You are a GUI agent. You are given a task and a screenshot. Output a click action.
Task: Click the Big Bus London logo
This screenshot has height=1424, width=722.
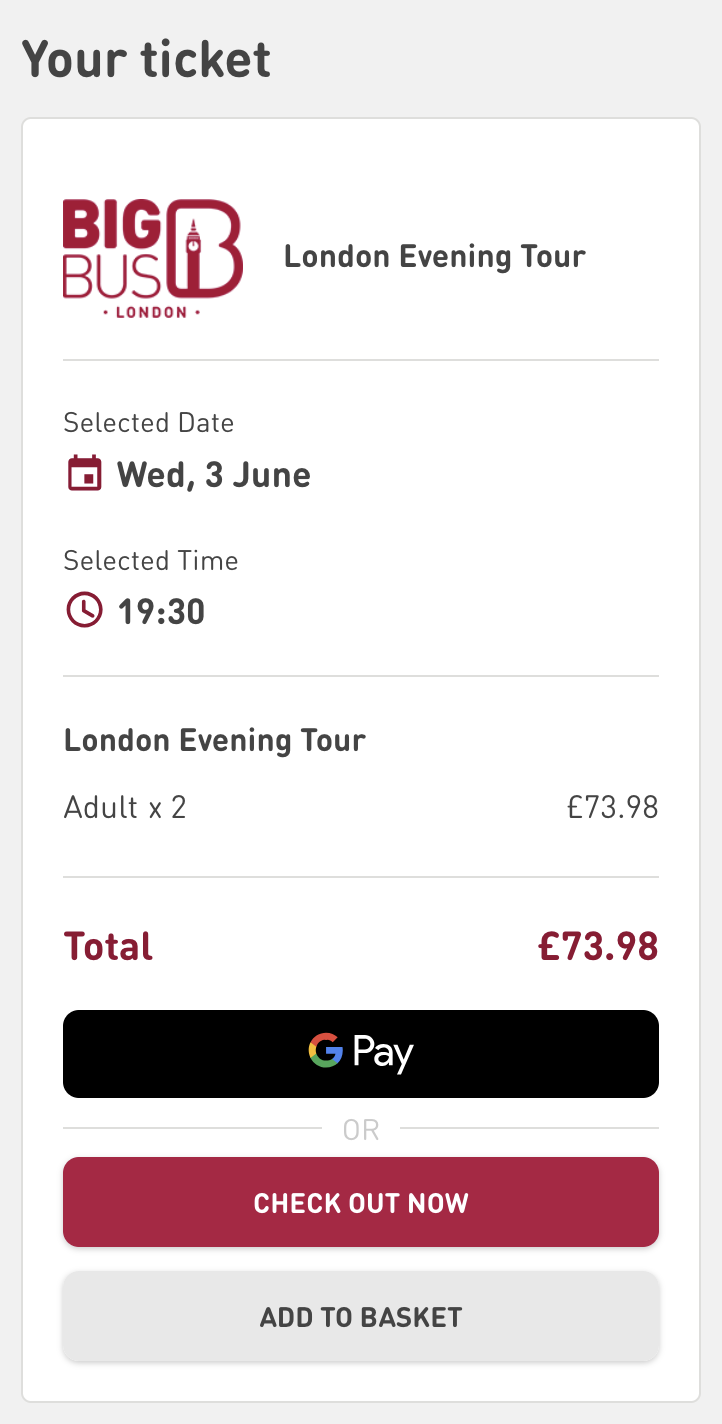[152, 258]
